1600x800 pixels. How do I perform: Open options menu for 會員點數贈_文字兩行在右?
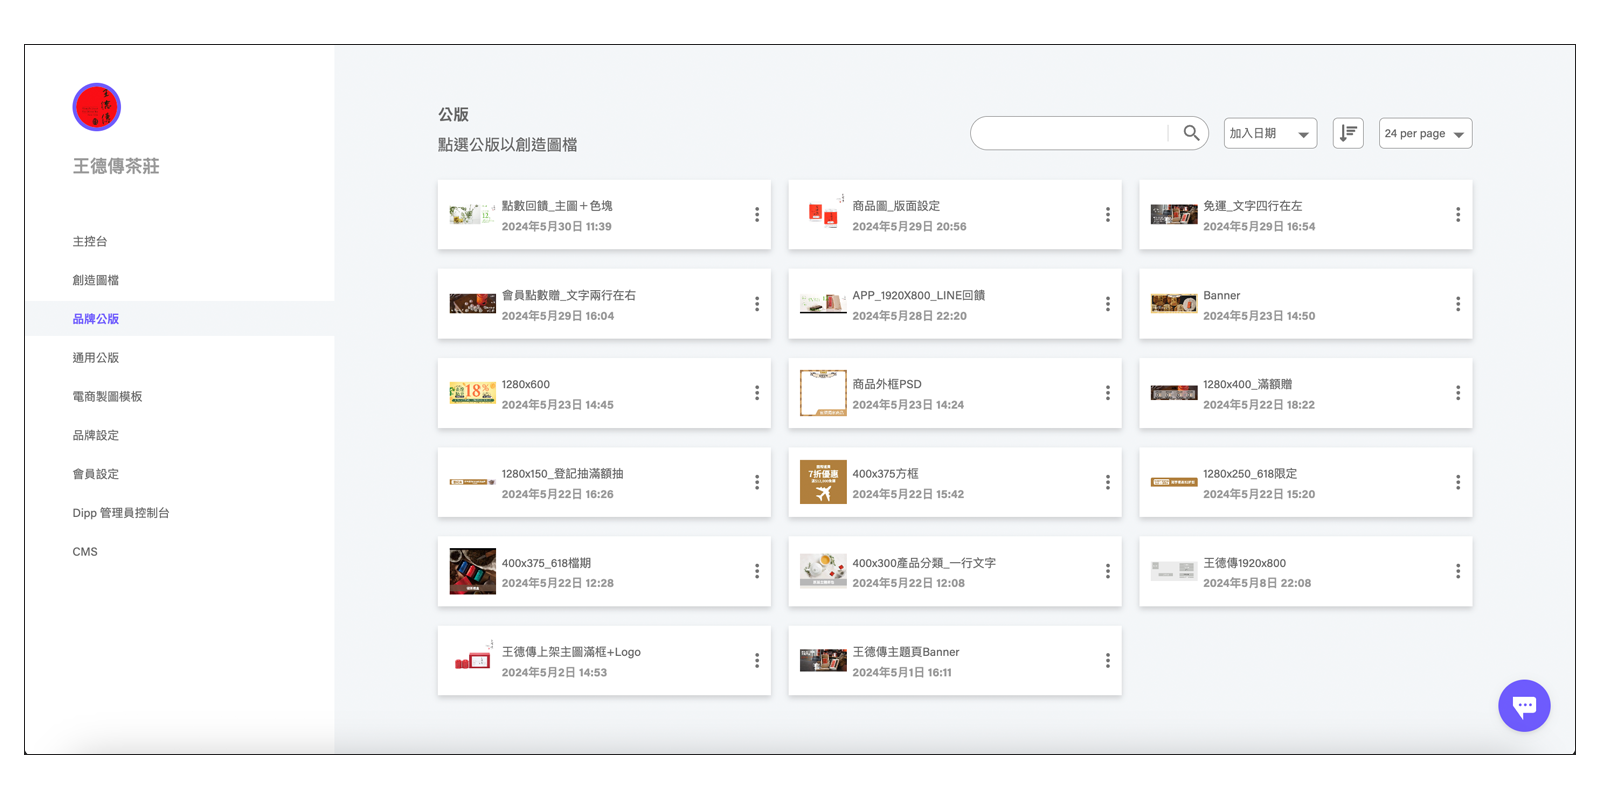757,304
